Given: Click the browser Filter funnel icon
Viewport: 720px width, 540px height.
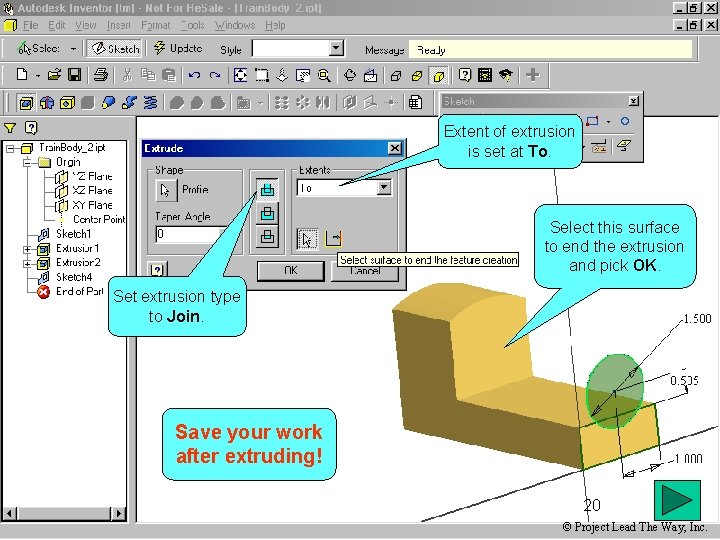Looking at the screenshot, I should click(x=10, y=128).
